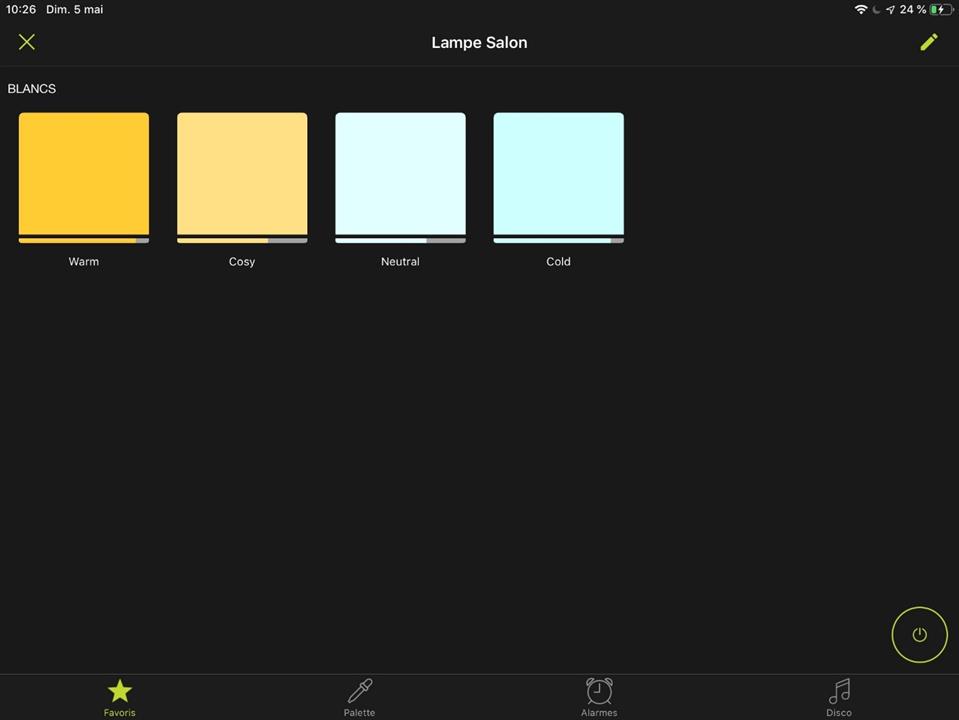Click the Cosy brightness bar

242,240
